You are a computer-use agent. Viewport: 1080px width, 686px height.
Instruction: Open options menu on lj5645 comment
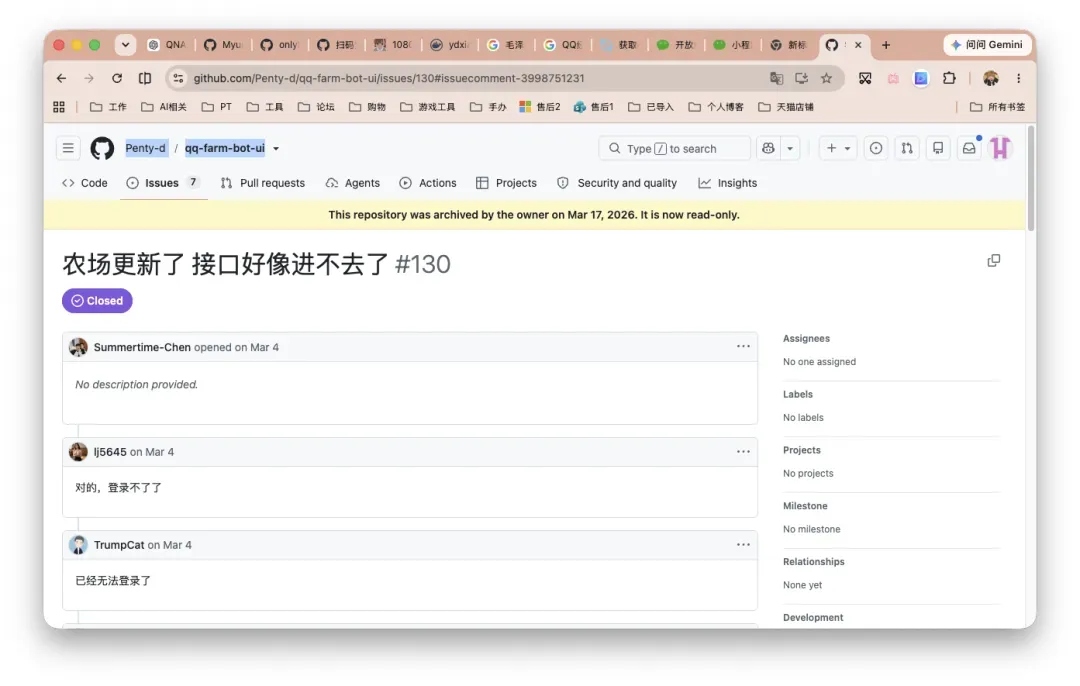[x=743, y=452]
